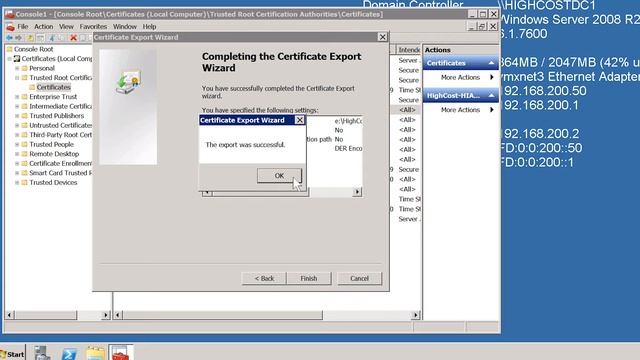Select Certificate Enrollment Requests folder

click(60, 163)
